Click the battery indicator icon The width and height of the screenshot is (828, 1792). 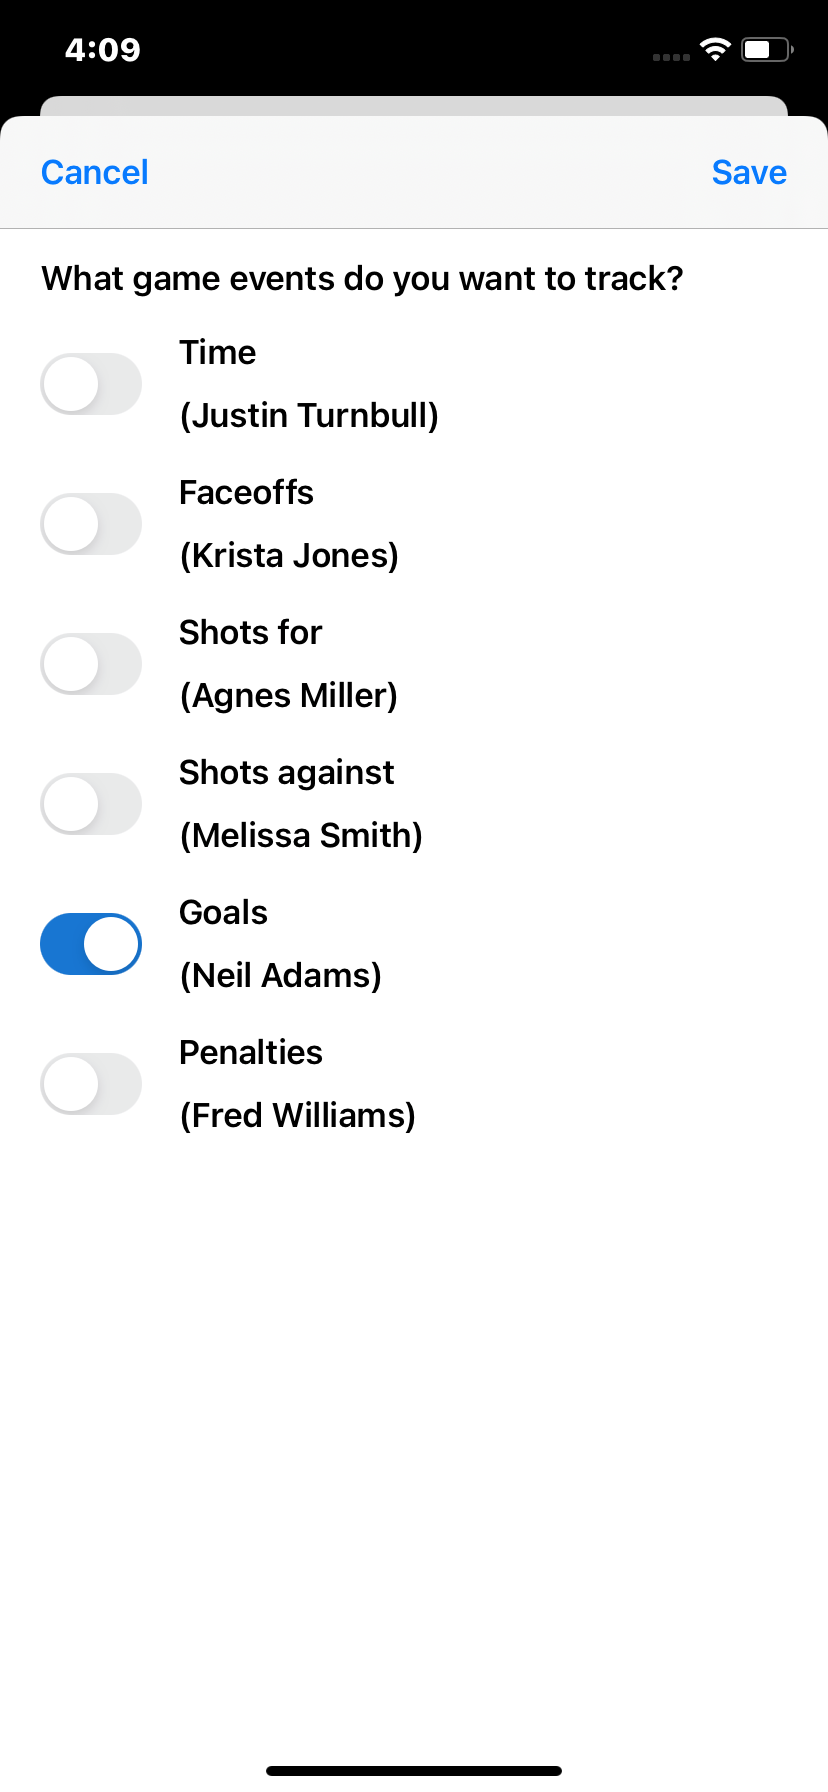(767, 49)
